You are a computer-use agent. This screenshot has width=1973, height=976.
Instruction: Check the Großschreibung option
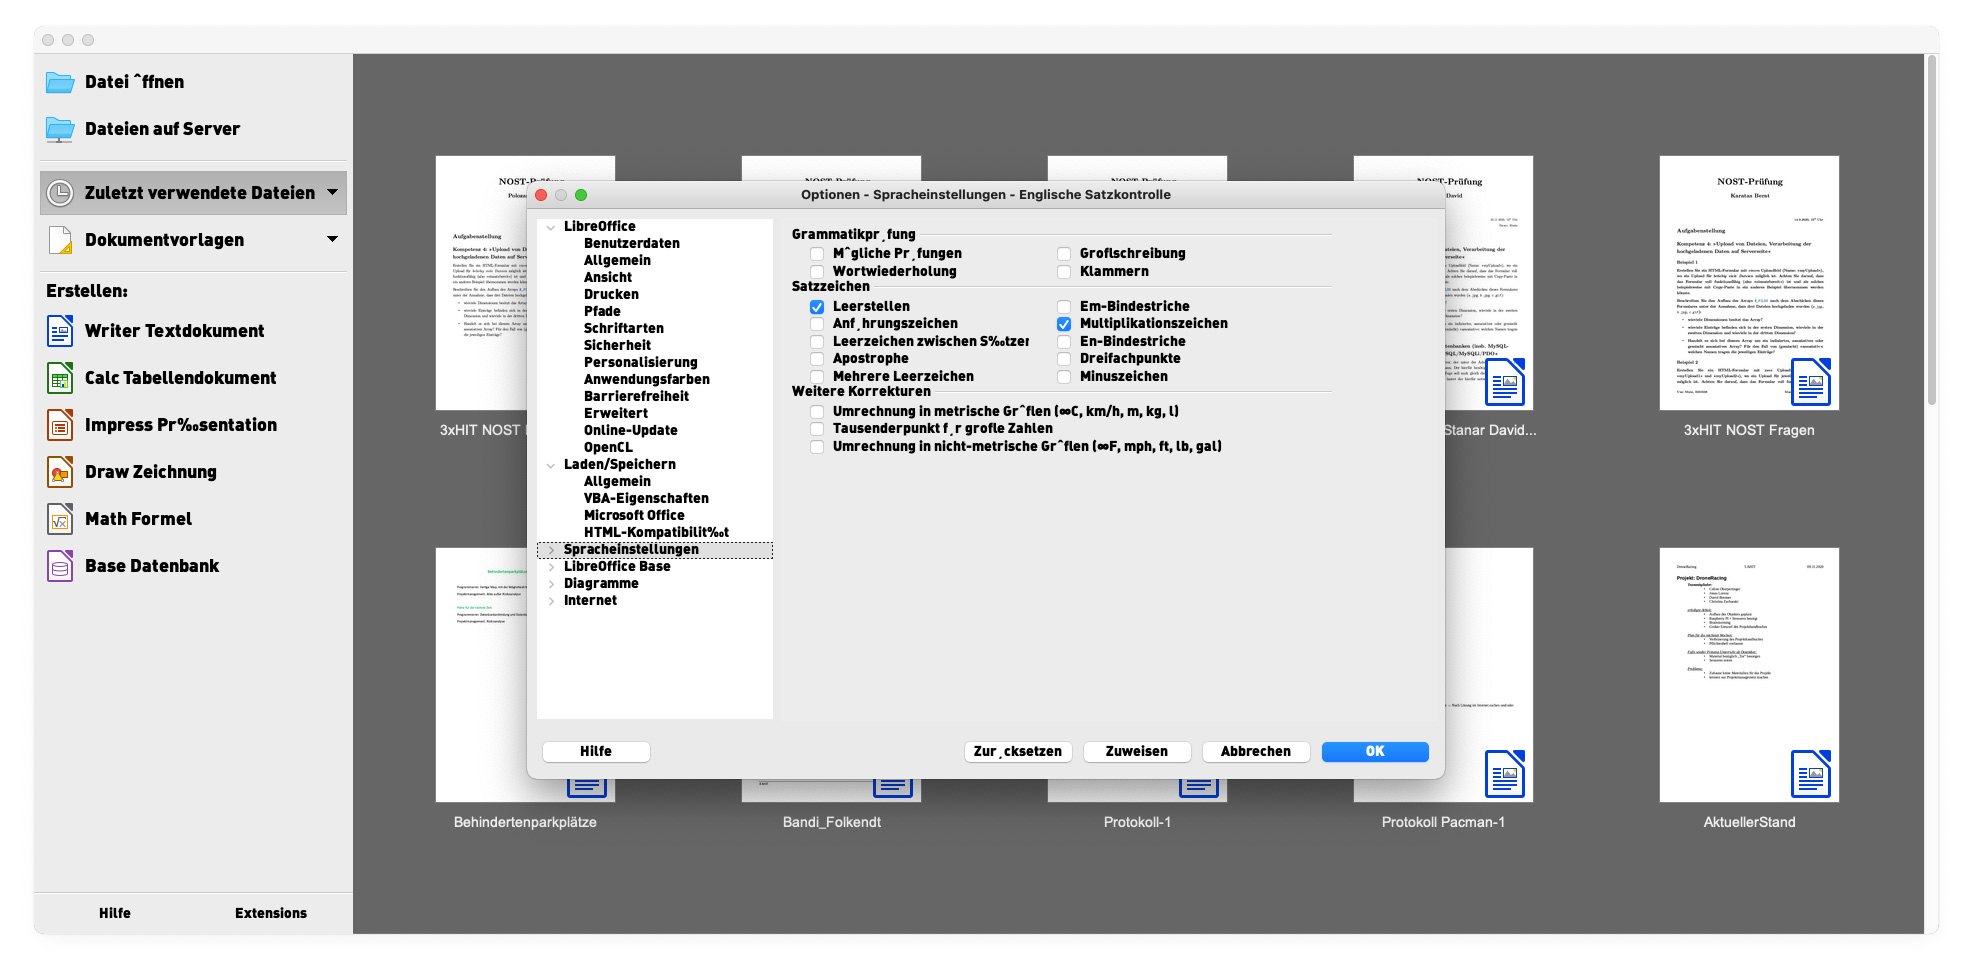click(x=1064, y=254)
